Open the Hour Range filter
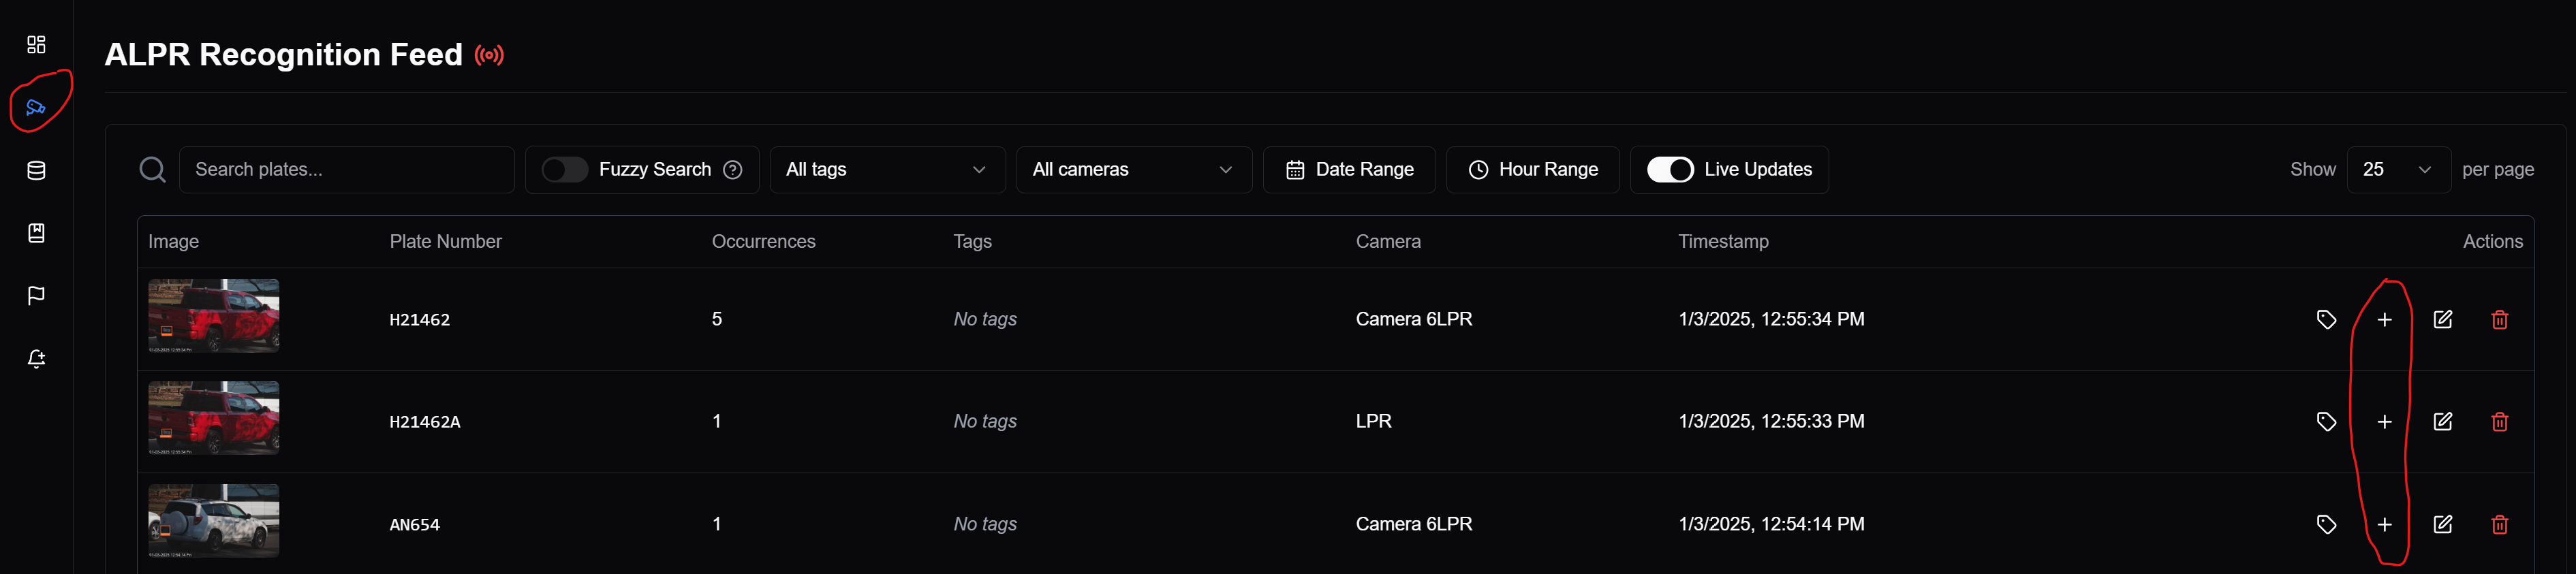Viewport: 2576px width, 574px height. click(x=1532, y=170)
